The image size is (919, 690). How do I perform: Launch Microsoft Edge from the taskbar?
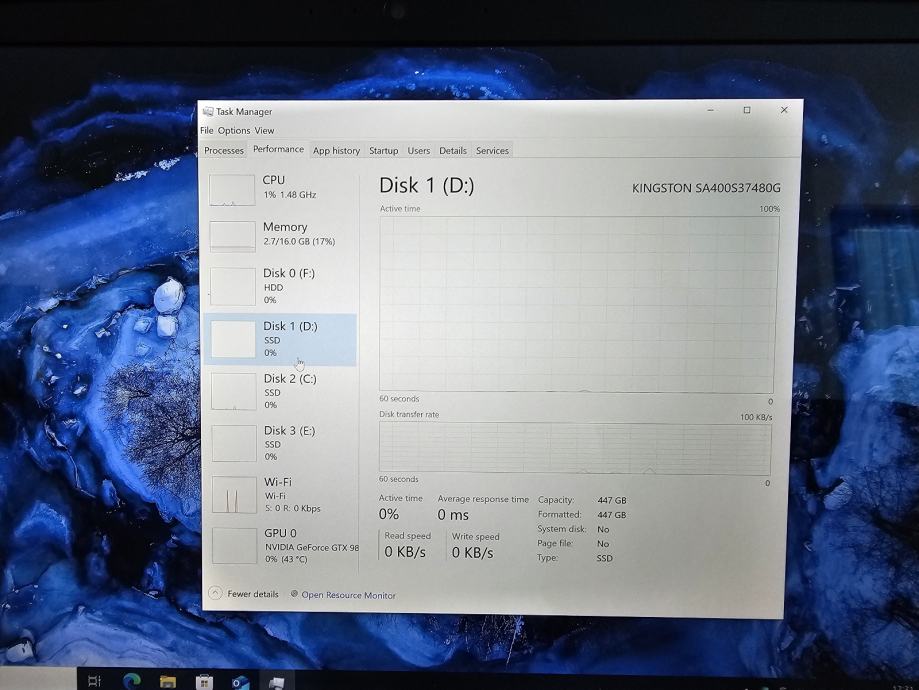tap(132, 681)
